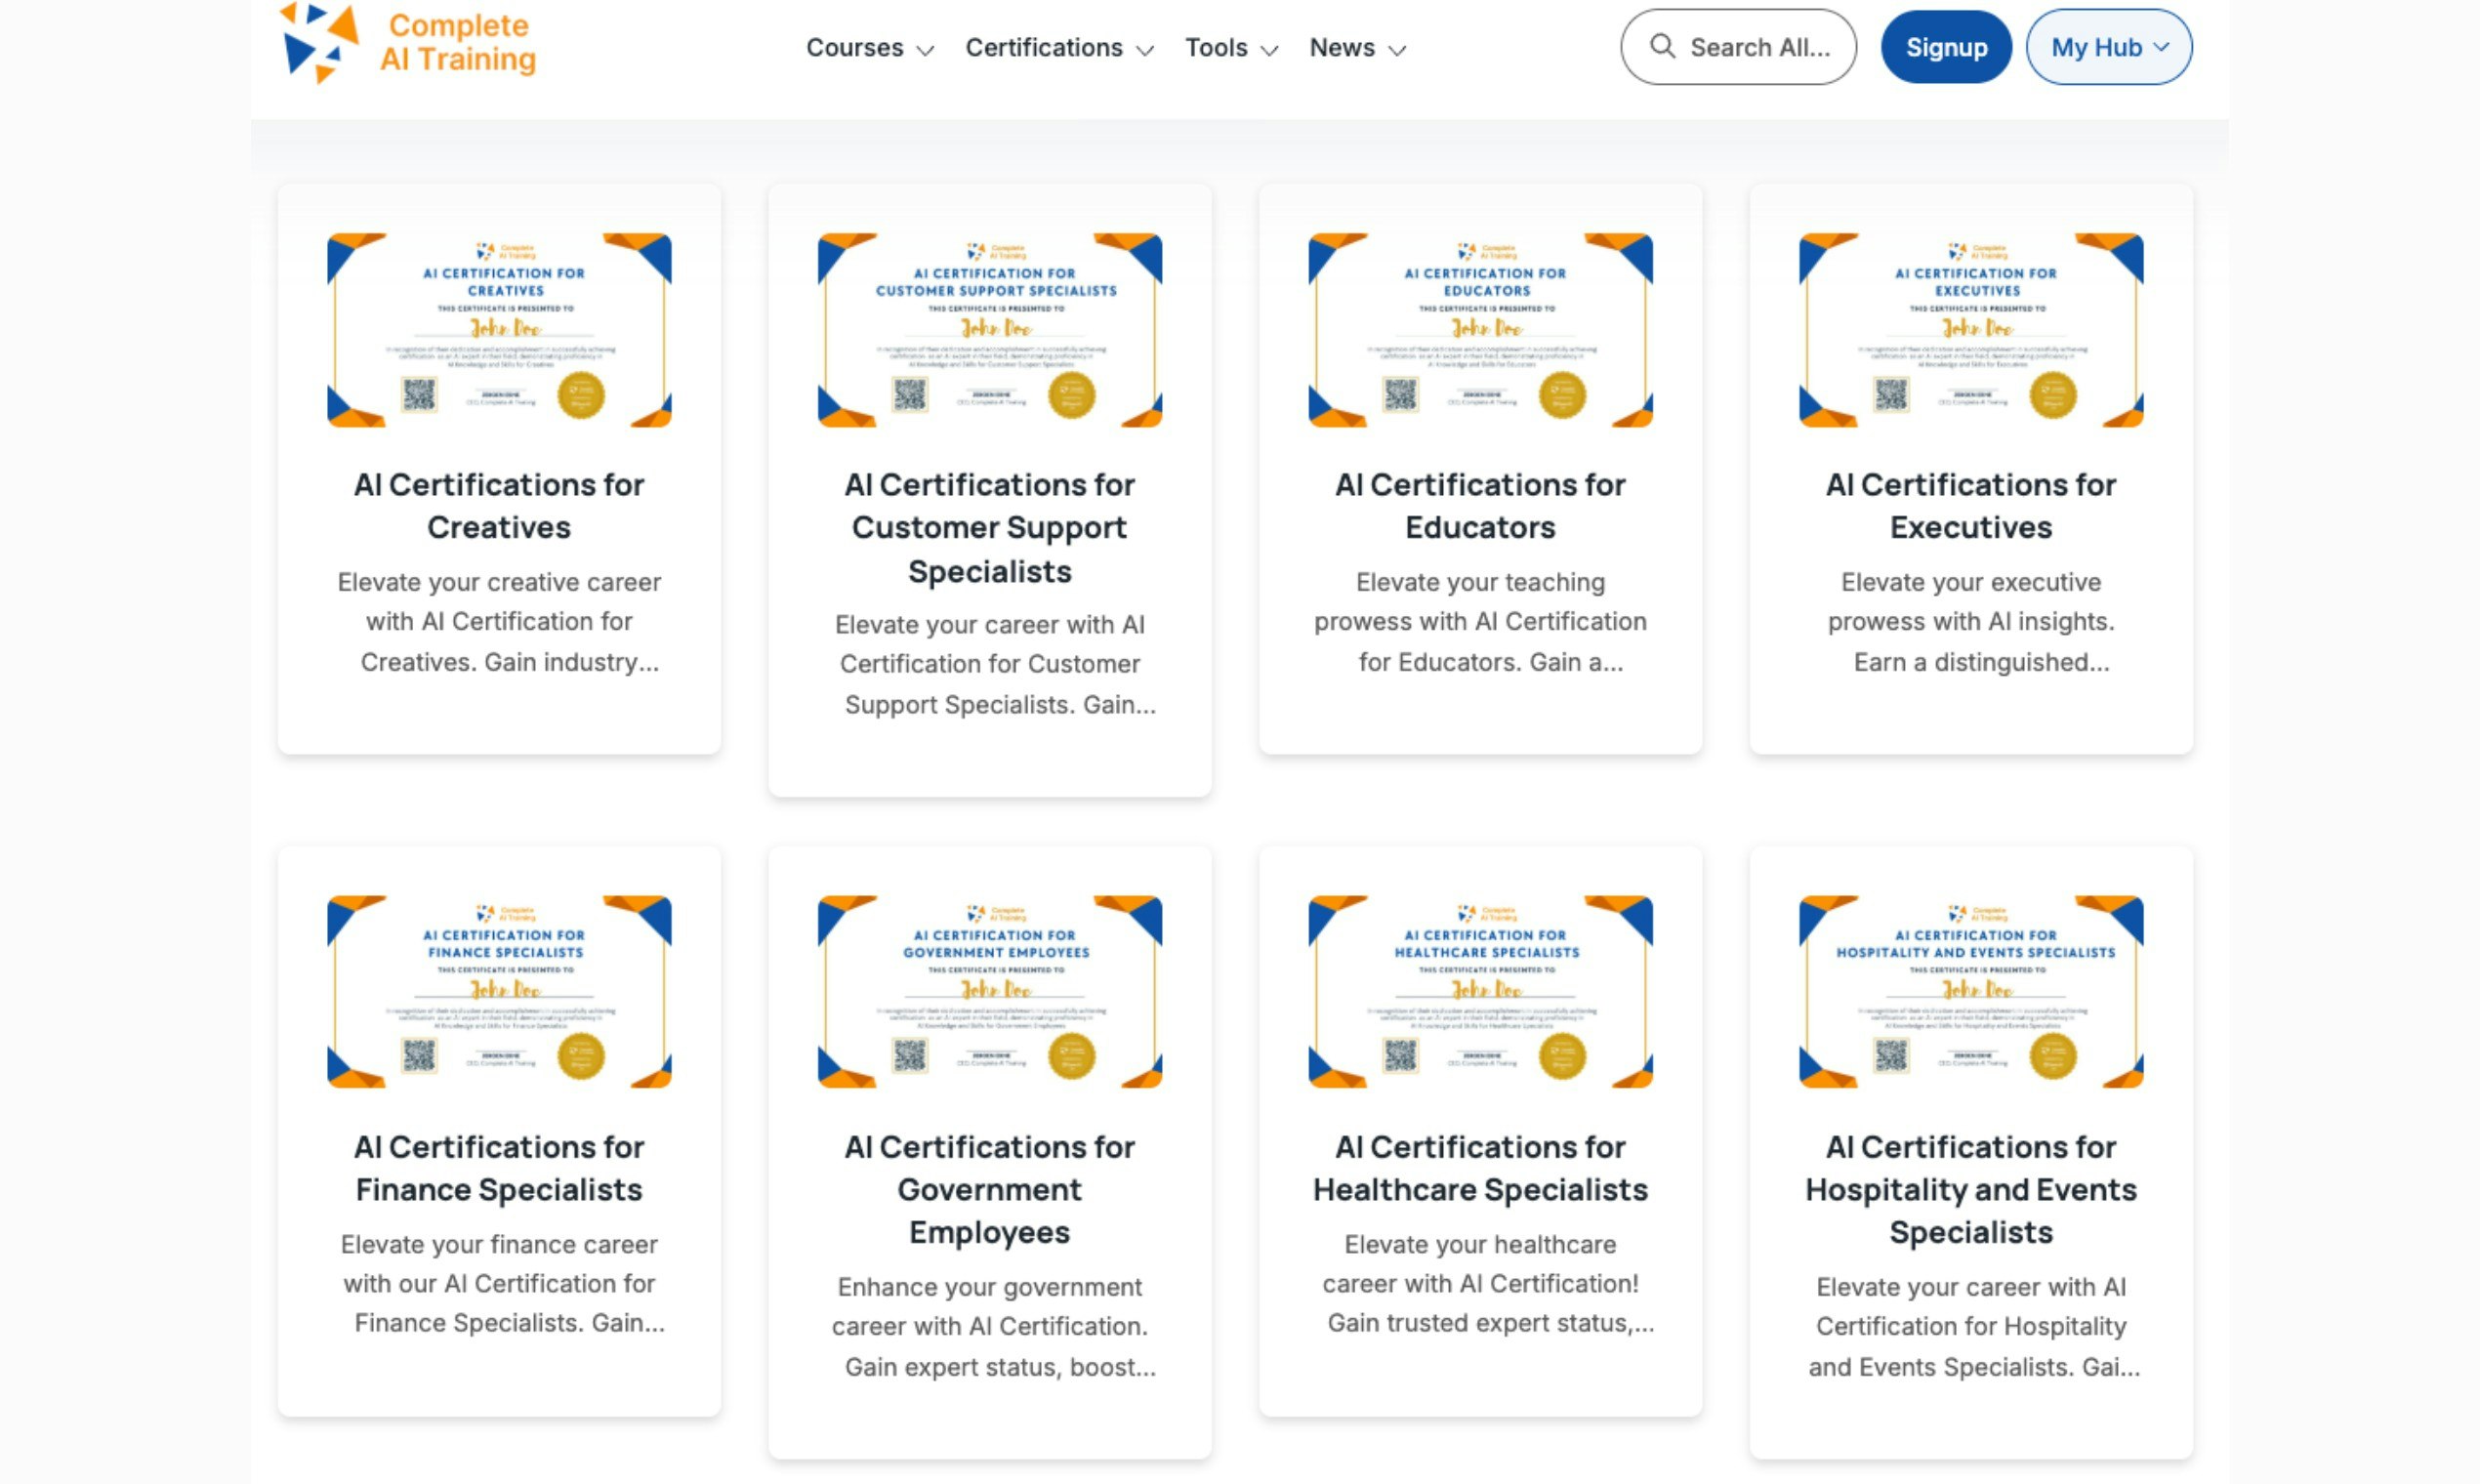
Task: Click the Creatives certificate thumbnail
Action: pos(497,330)
